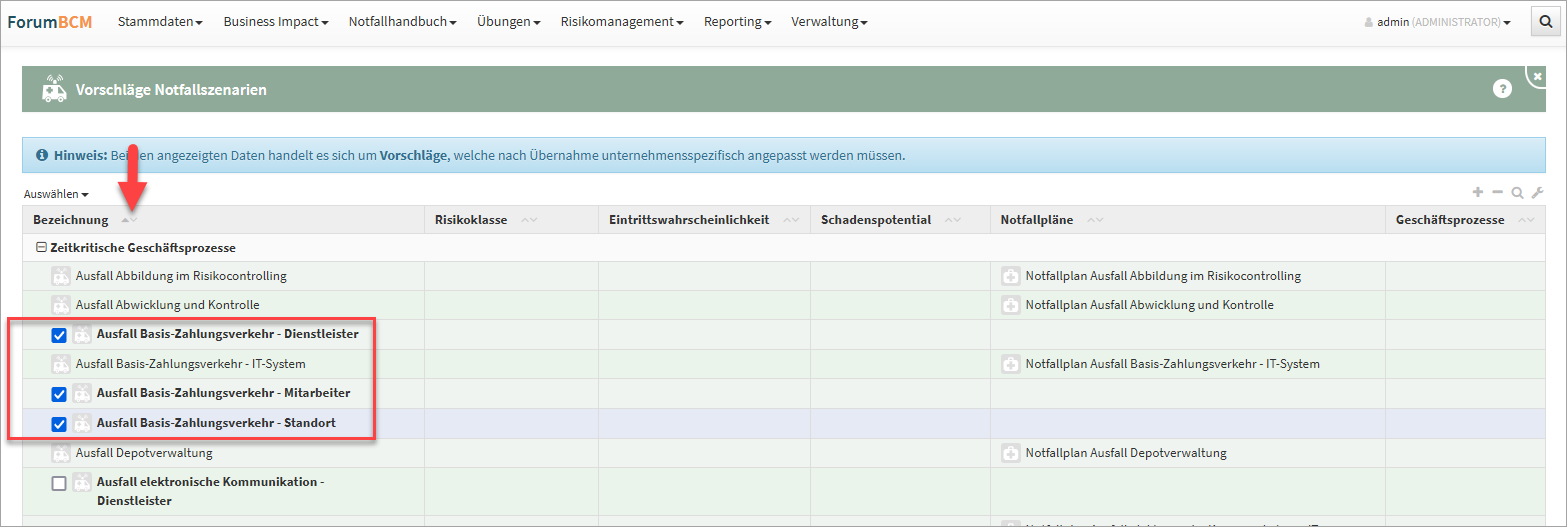
Task: Uncheck Ausfall Basis-Zahlungsverkehr - Dienstleister checkbox
Action: tap(59, 335)
